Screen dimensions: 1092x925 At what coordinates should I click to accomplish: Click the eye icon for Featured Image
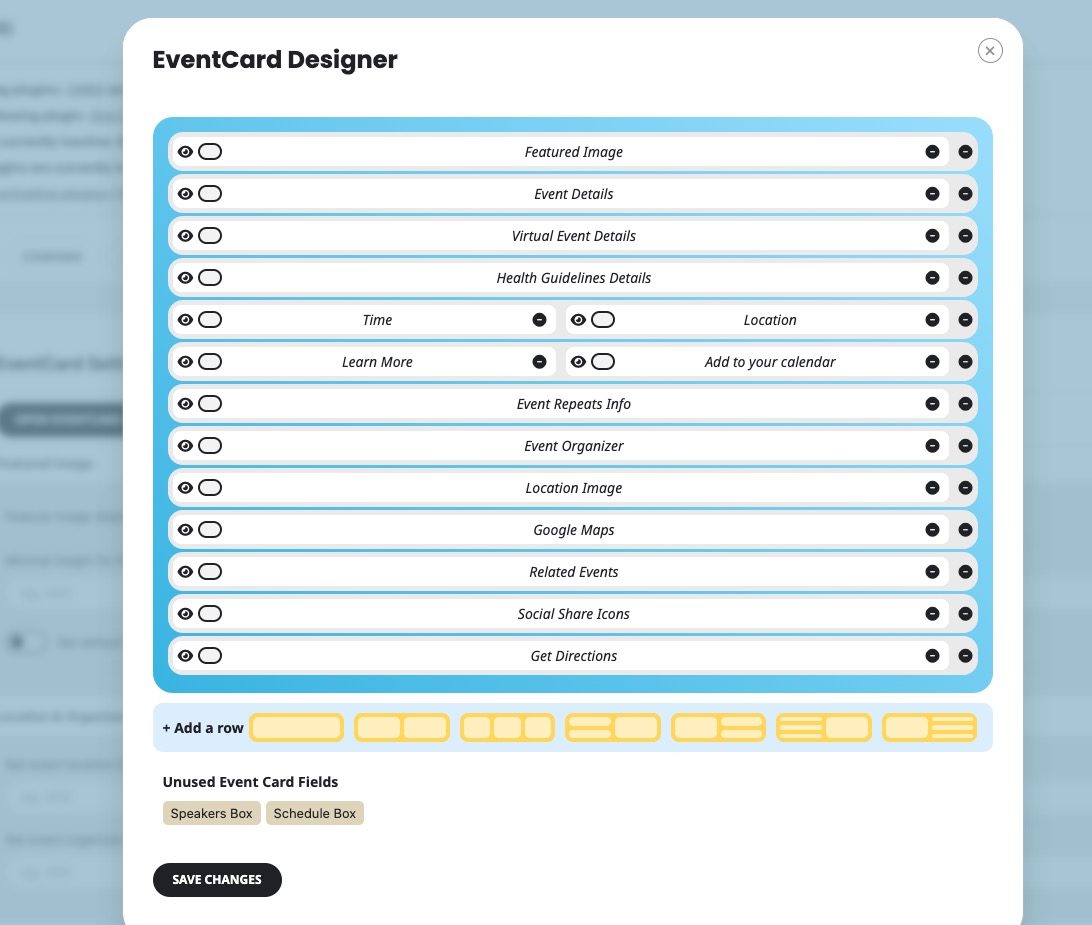185,152
